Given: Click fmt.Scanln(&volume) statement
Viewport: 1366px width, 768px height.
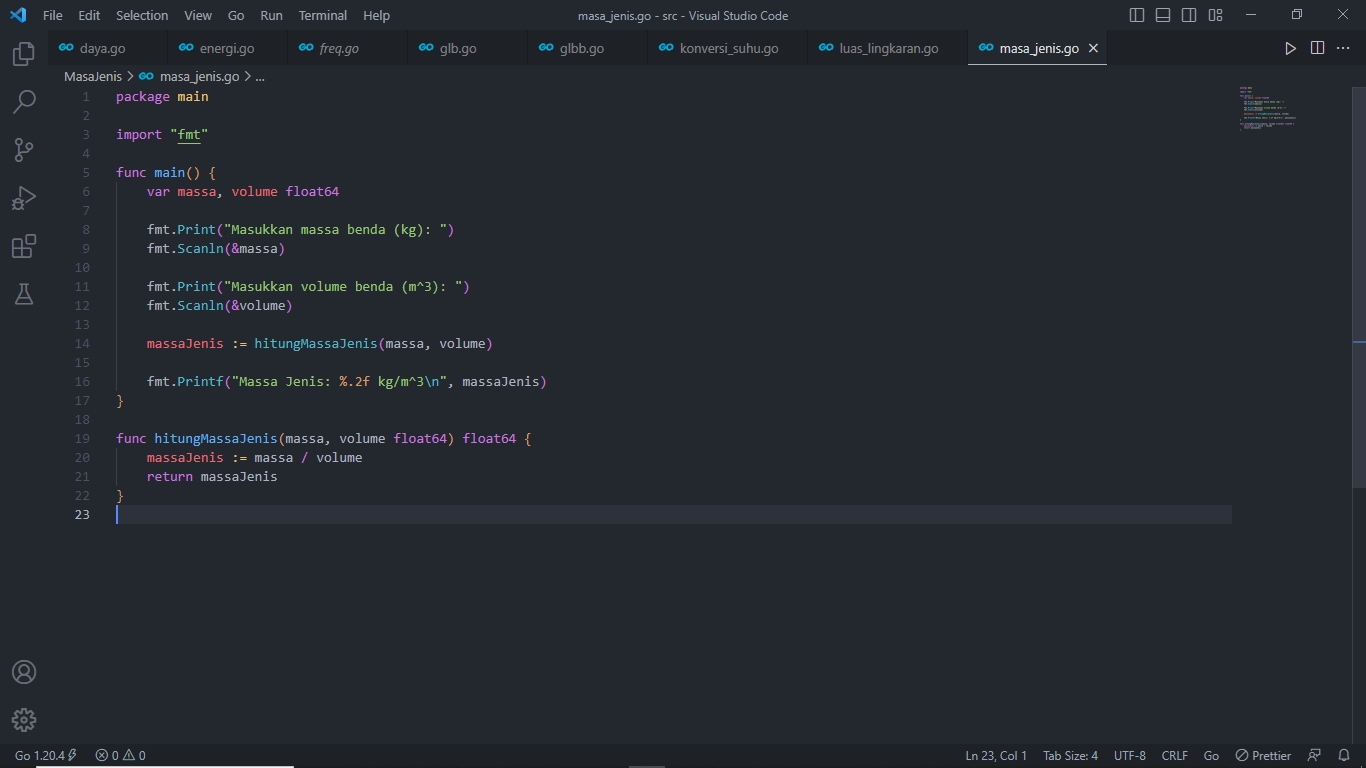Looking at the screenshot, I should tap(220, 306).
